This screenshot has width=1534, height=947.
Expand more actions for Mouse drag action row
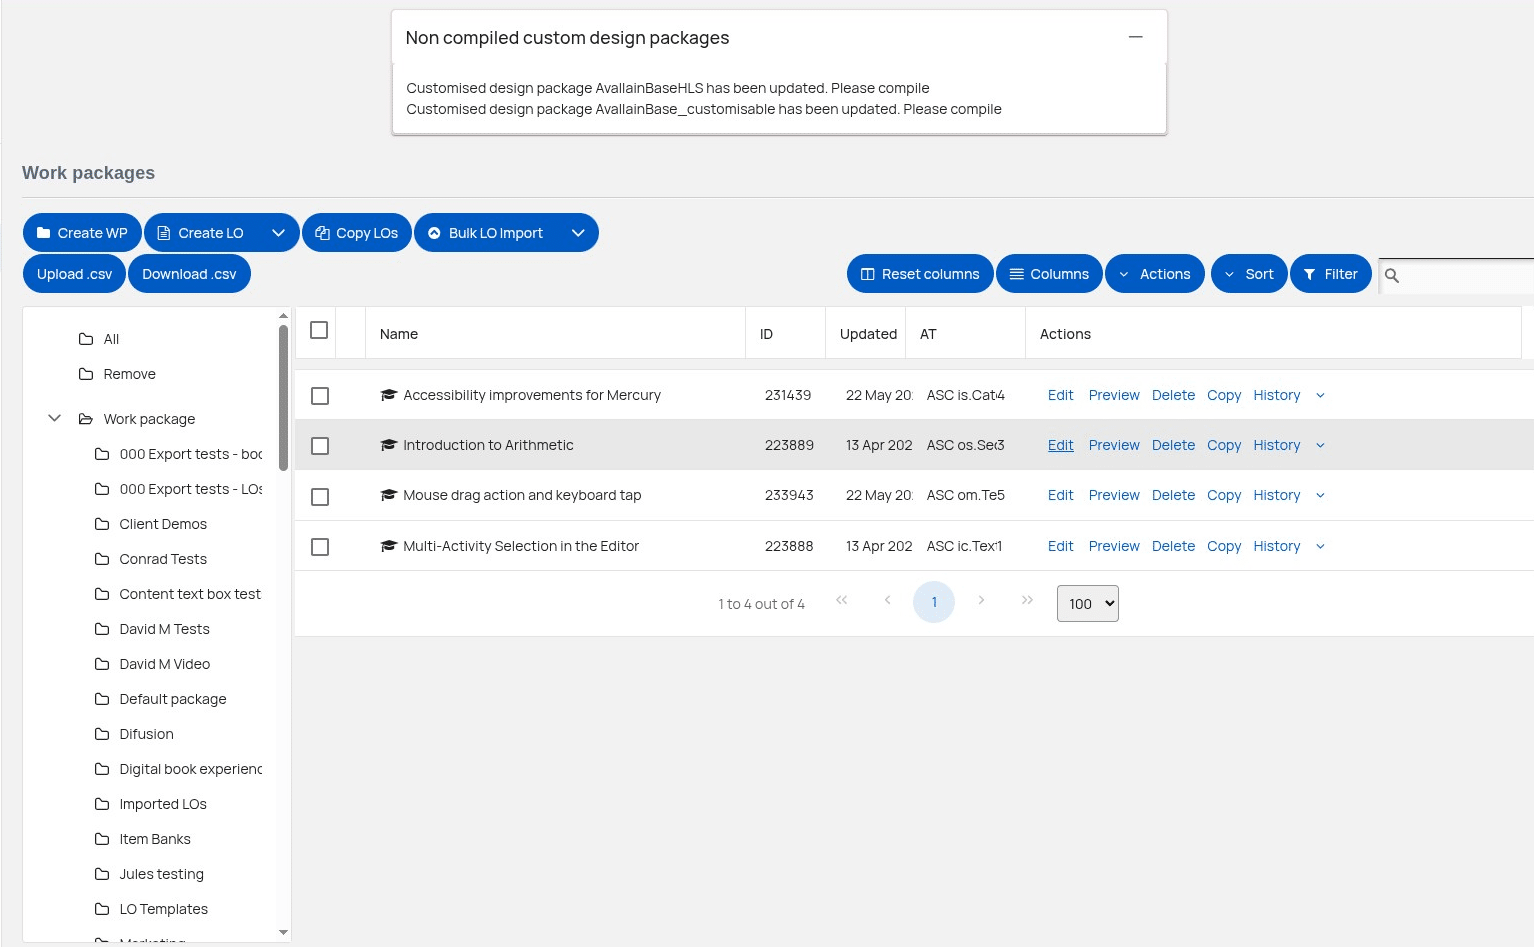point(1320,496)
